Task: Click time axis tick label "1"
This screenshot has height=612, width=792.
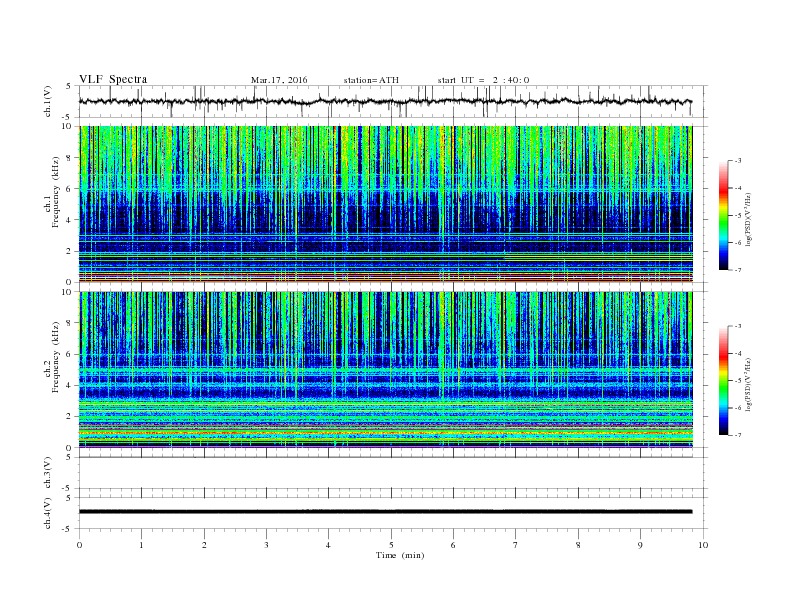Action: 141,545
